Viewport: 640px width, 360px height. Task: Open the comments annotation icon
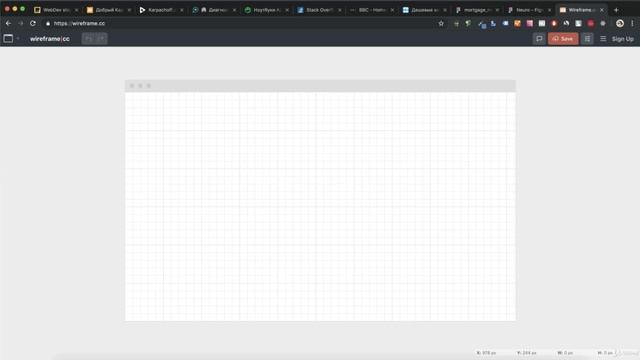pyautogui.click(x=539, y=39)
